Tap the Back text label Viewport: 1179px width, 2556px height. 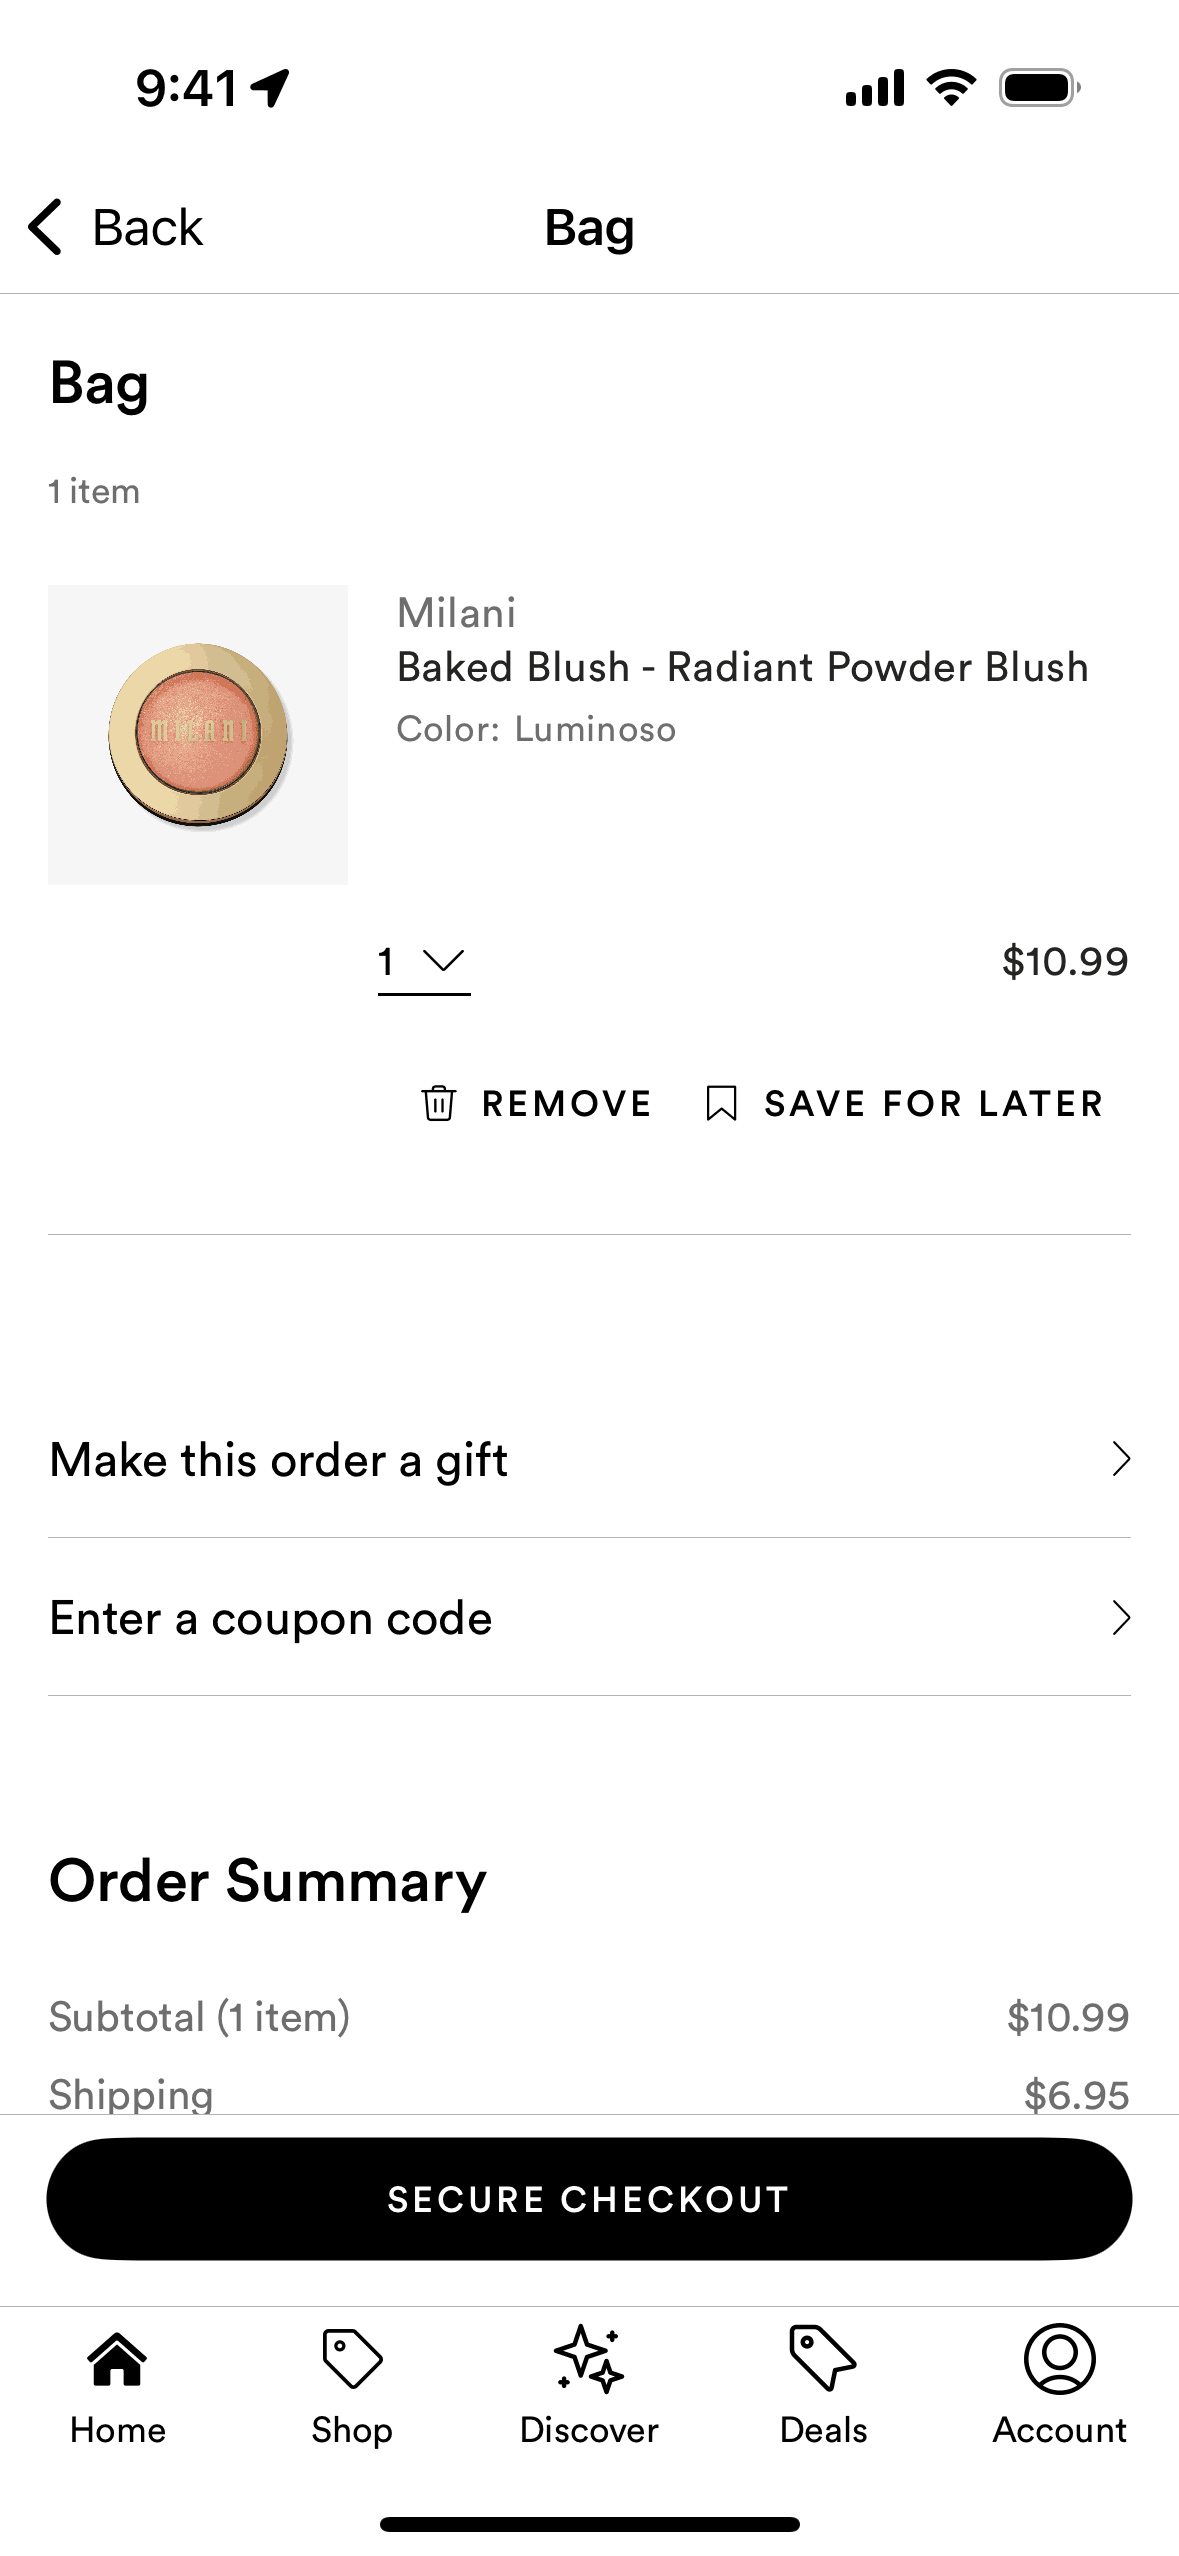tap(147, 228)
